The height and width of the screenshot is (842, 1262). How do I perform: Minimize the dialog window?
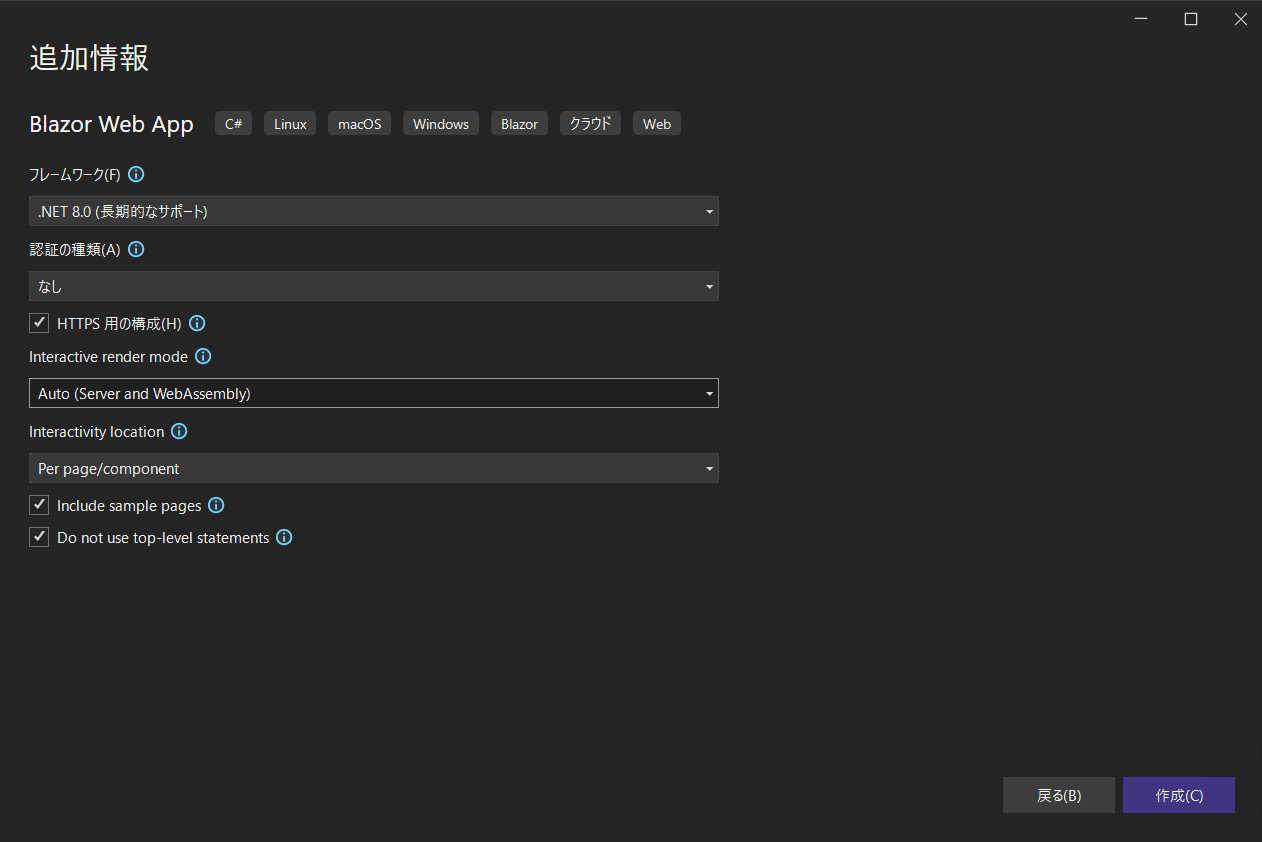pyautogui.click(x=1142, y=19)
